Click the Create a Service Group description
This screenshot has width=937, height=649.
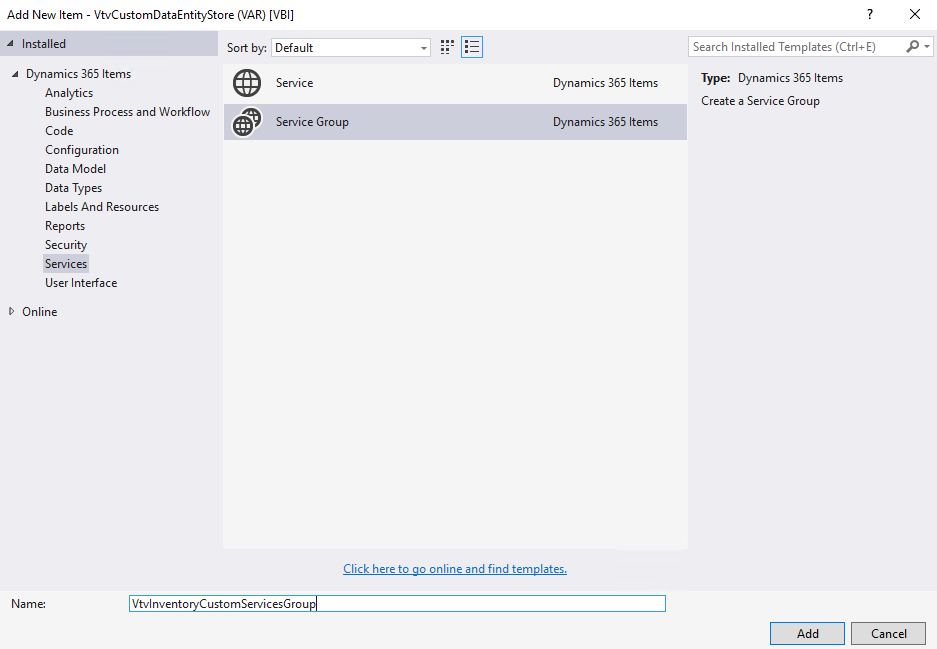coord(760,101)
